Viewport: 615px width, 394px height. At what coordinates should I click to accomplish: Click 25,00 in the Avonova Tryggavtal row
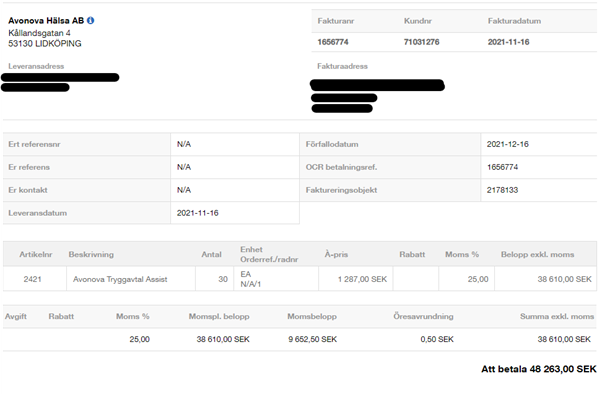[478, 279]
